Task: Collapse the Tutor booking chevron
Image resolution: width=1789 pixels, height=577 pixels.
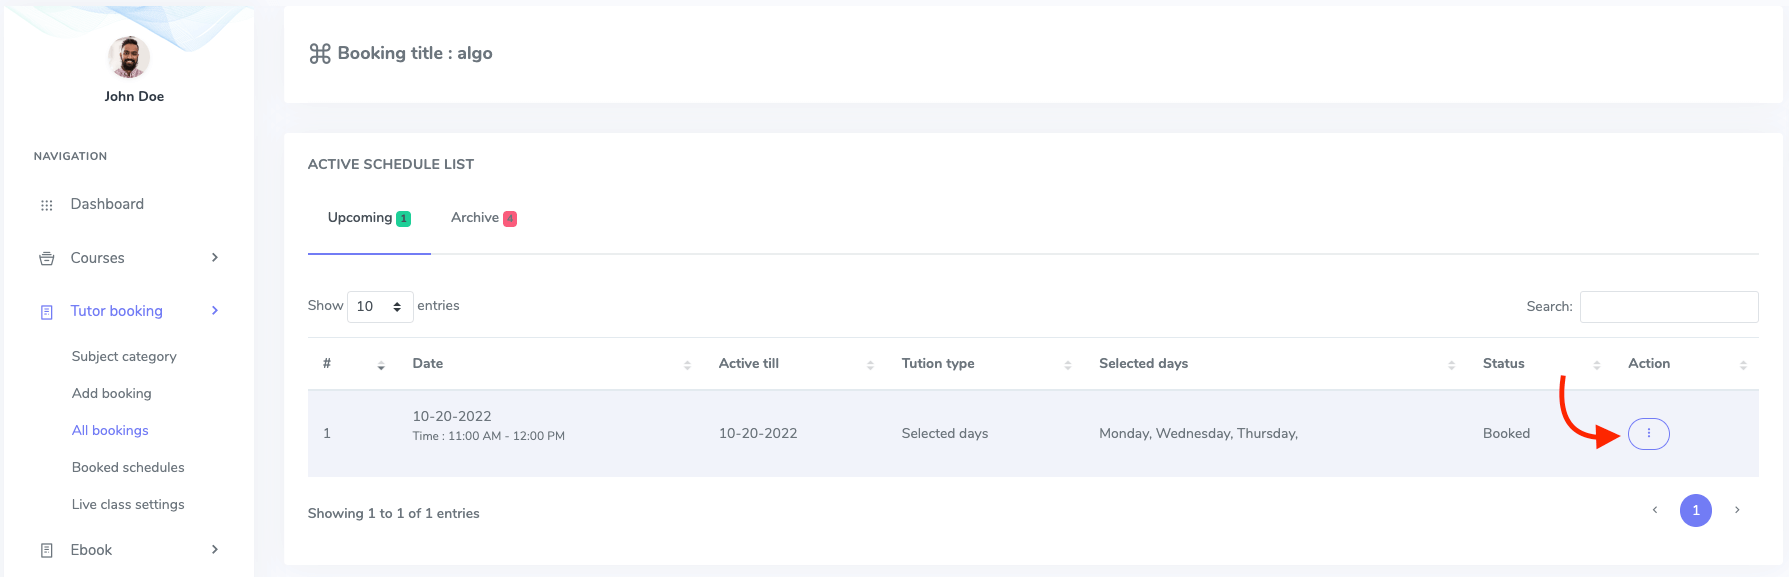Action: pyautogui.click(x=214, y=311)
